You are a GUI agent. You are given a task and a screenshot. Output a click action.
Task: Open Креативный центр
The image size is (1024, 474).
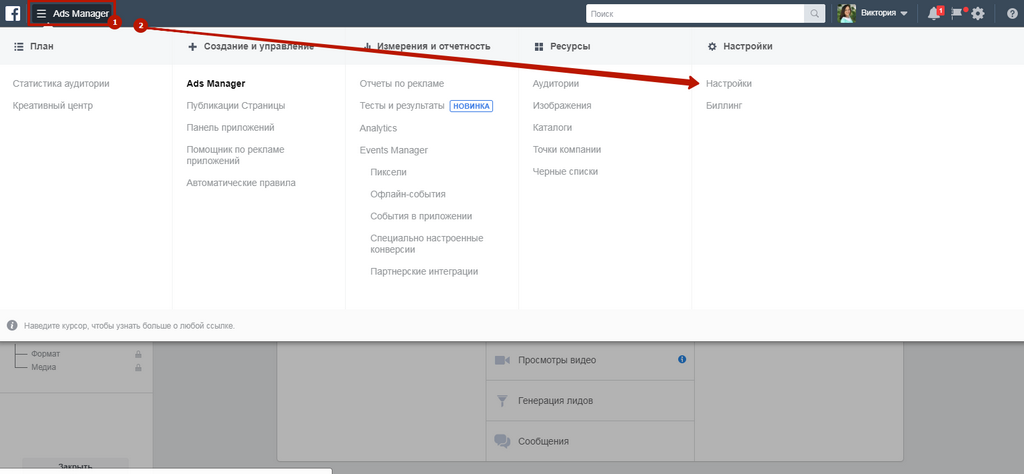coord(53,106)
